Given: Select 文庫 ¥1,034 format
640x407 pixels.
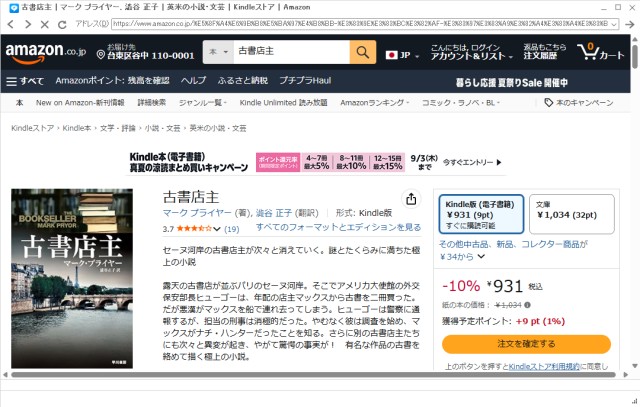Looking at the screenshot, I should (x=572, y=214).
